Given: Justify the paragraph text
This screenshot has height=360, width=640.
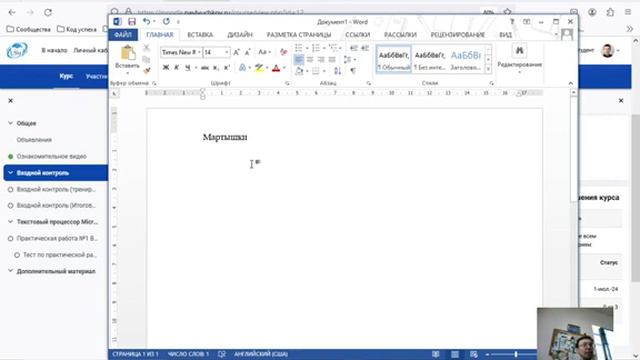Looking at the screenshot, I should (332, 60).
